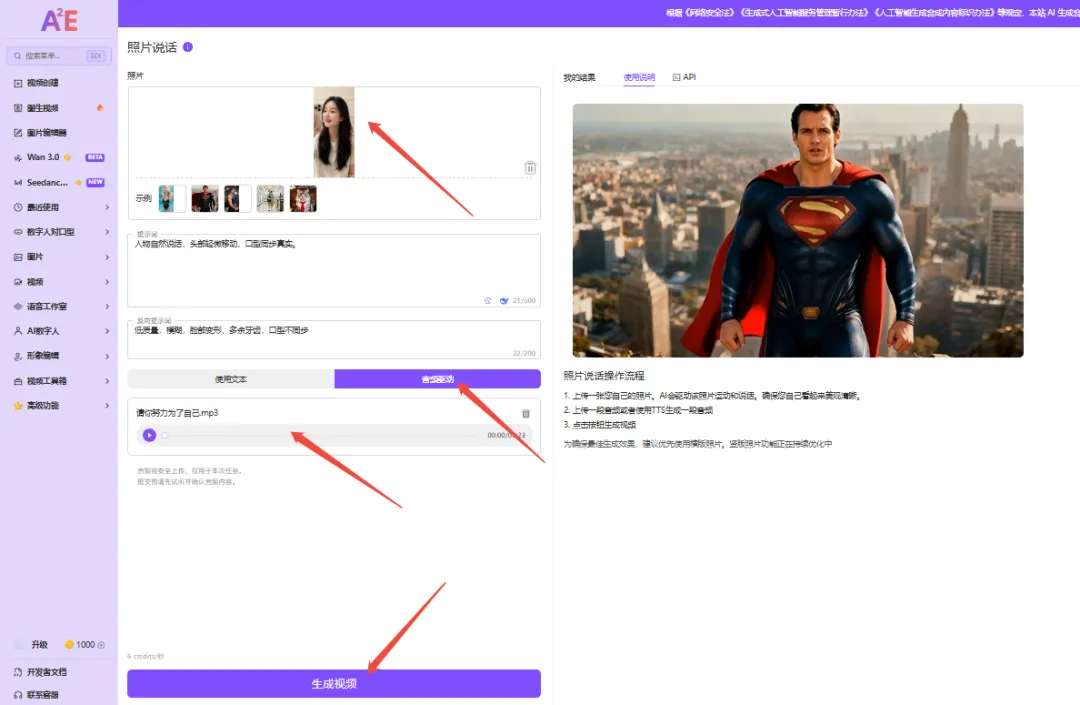This screenshot has height=705, width=1080.
Task: Select the 音频驱动 mode
Action: coord(437,379)
